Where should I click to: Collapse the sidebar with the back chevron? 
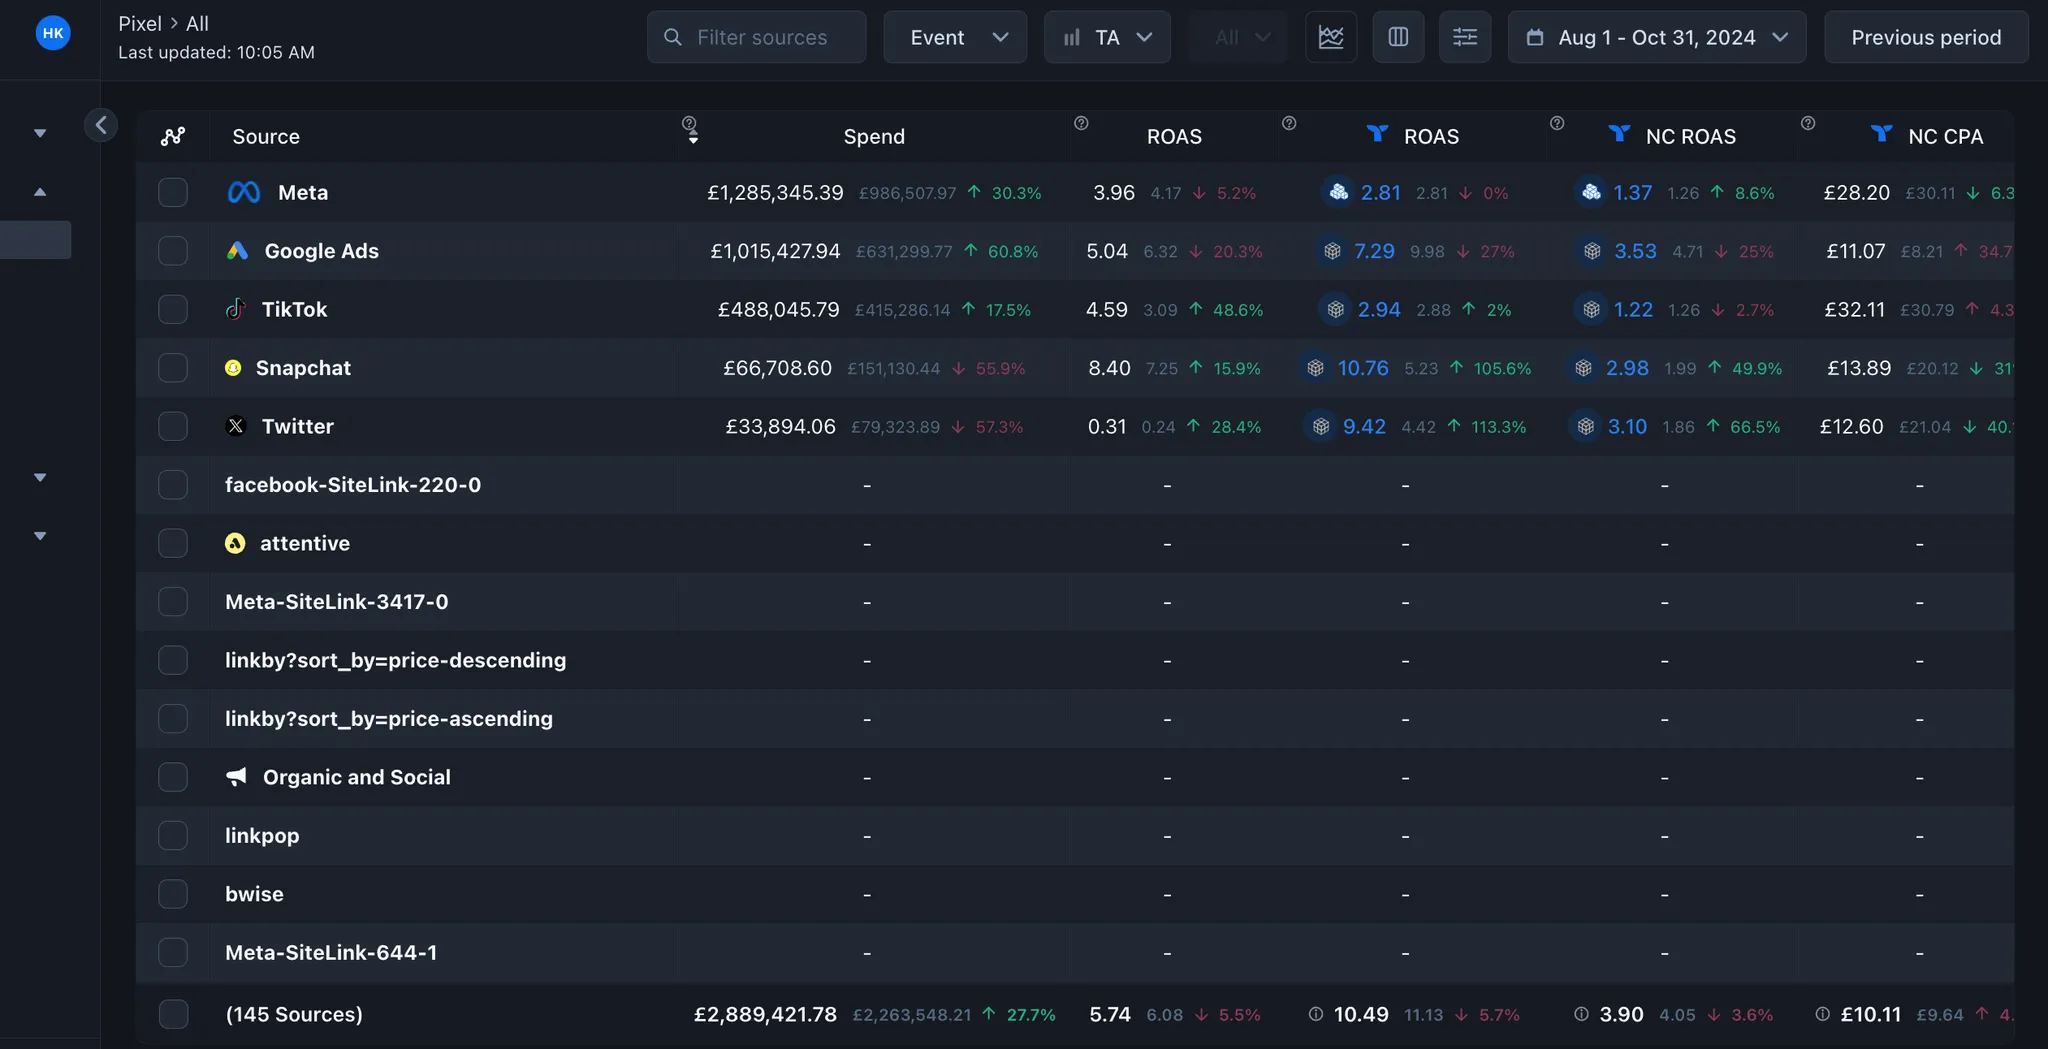(x=101, y=125)
